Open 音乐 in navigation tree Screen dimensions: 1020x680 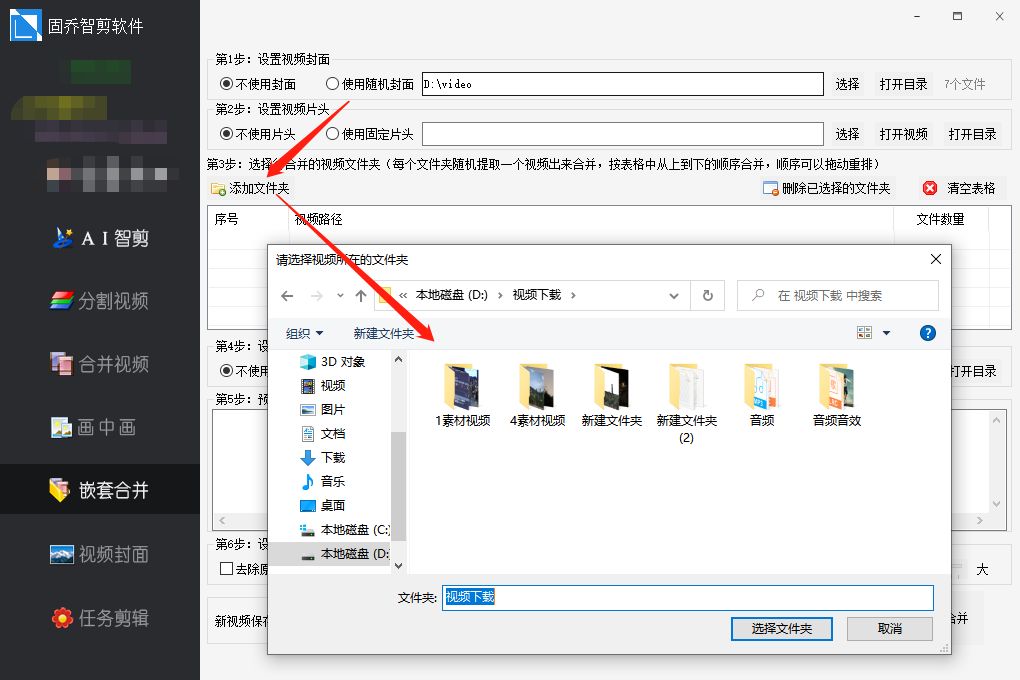(x=323, y=482)
